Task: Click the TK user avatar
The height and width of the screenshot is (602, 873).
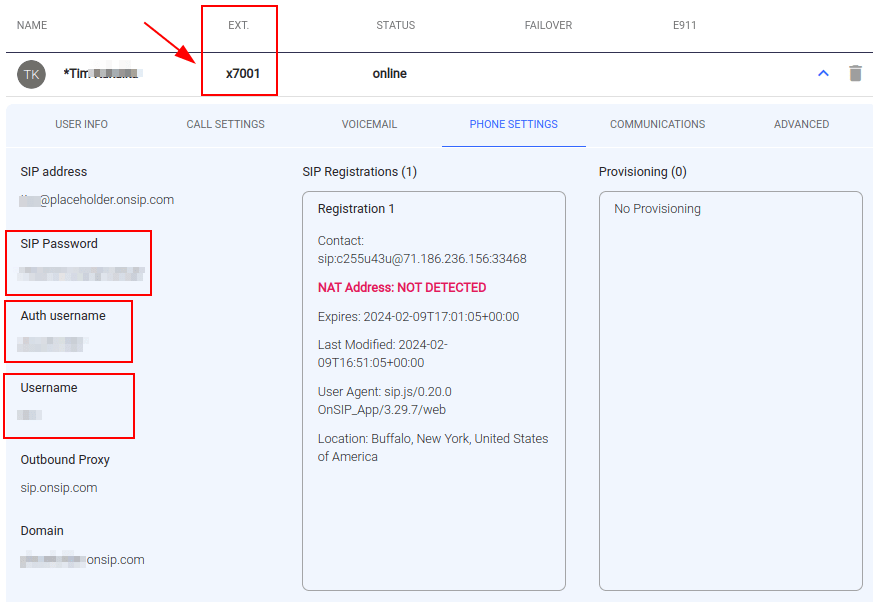Action: click(30, 73)
